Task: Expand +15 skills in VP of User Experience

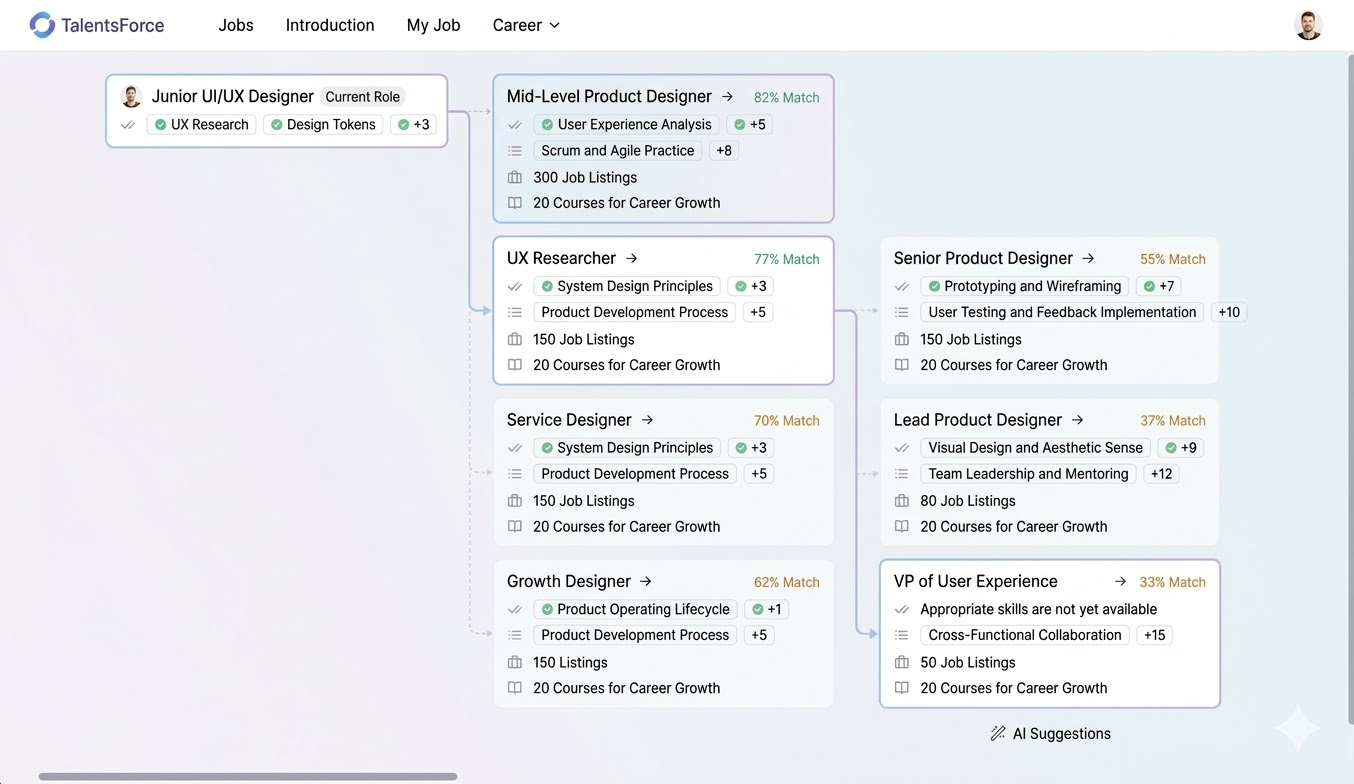Action: click(x=1154, y=635)
